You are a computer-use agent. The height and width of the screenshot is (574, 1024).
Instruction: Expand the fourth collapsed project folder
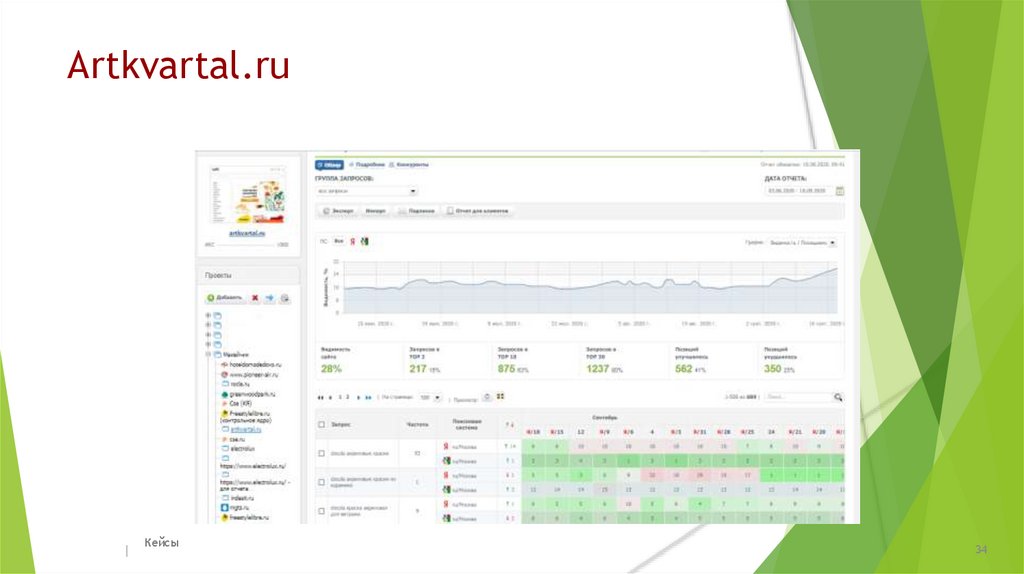point(208,344)
